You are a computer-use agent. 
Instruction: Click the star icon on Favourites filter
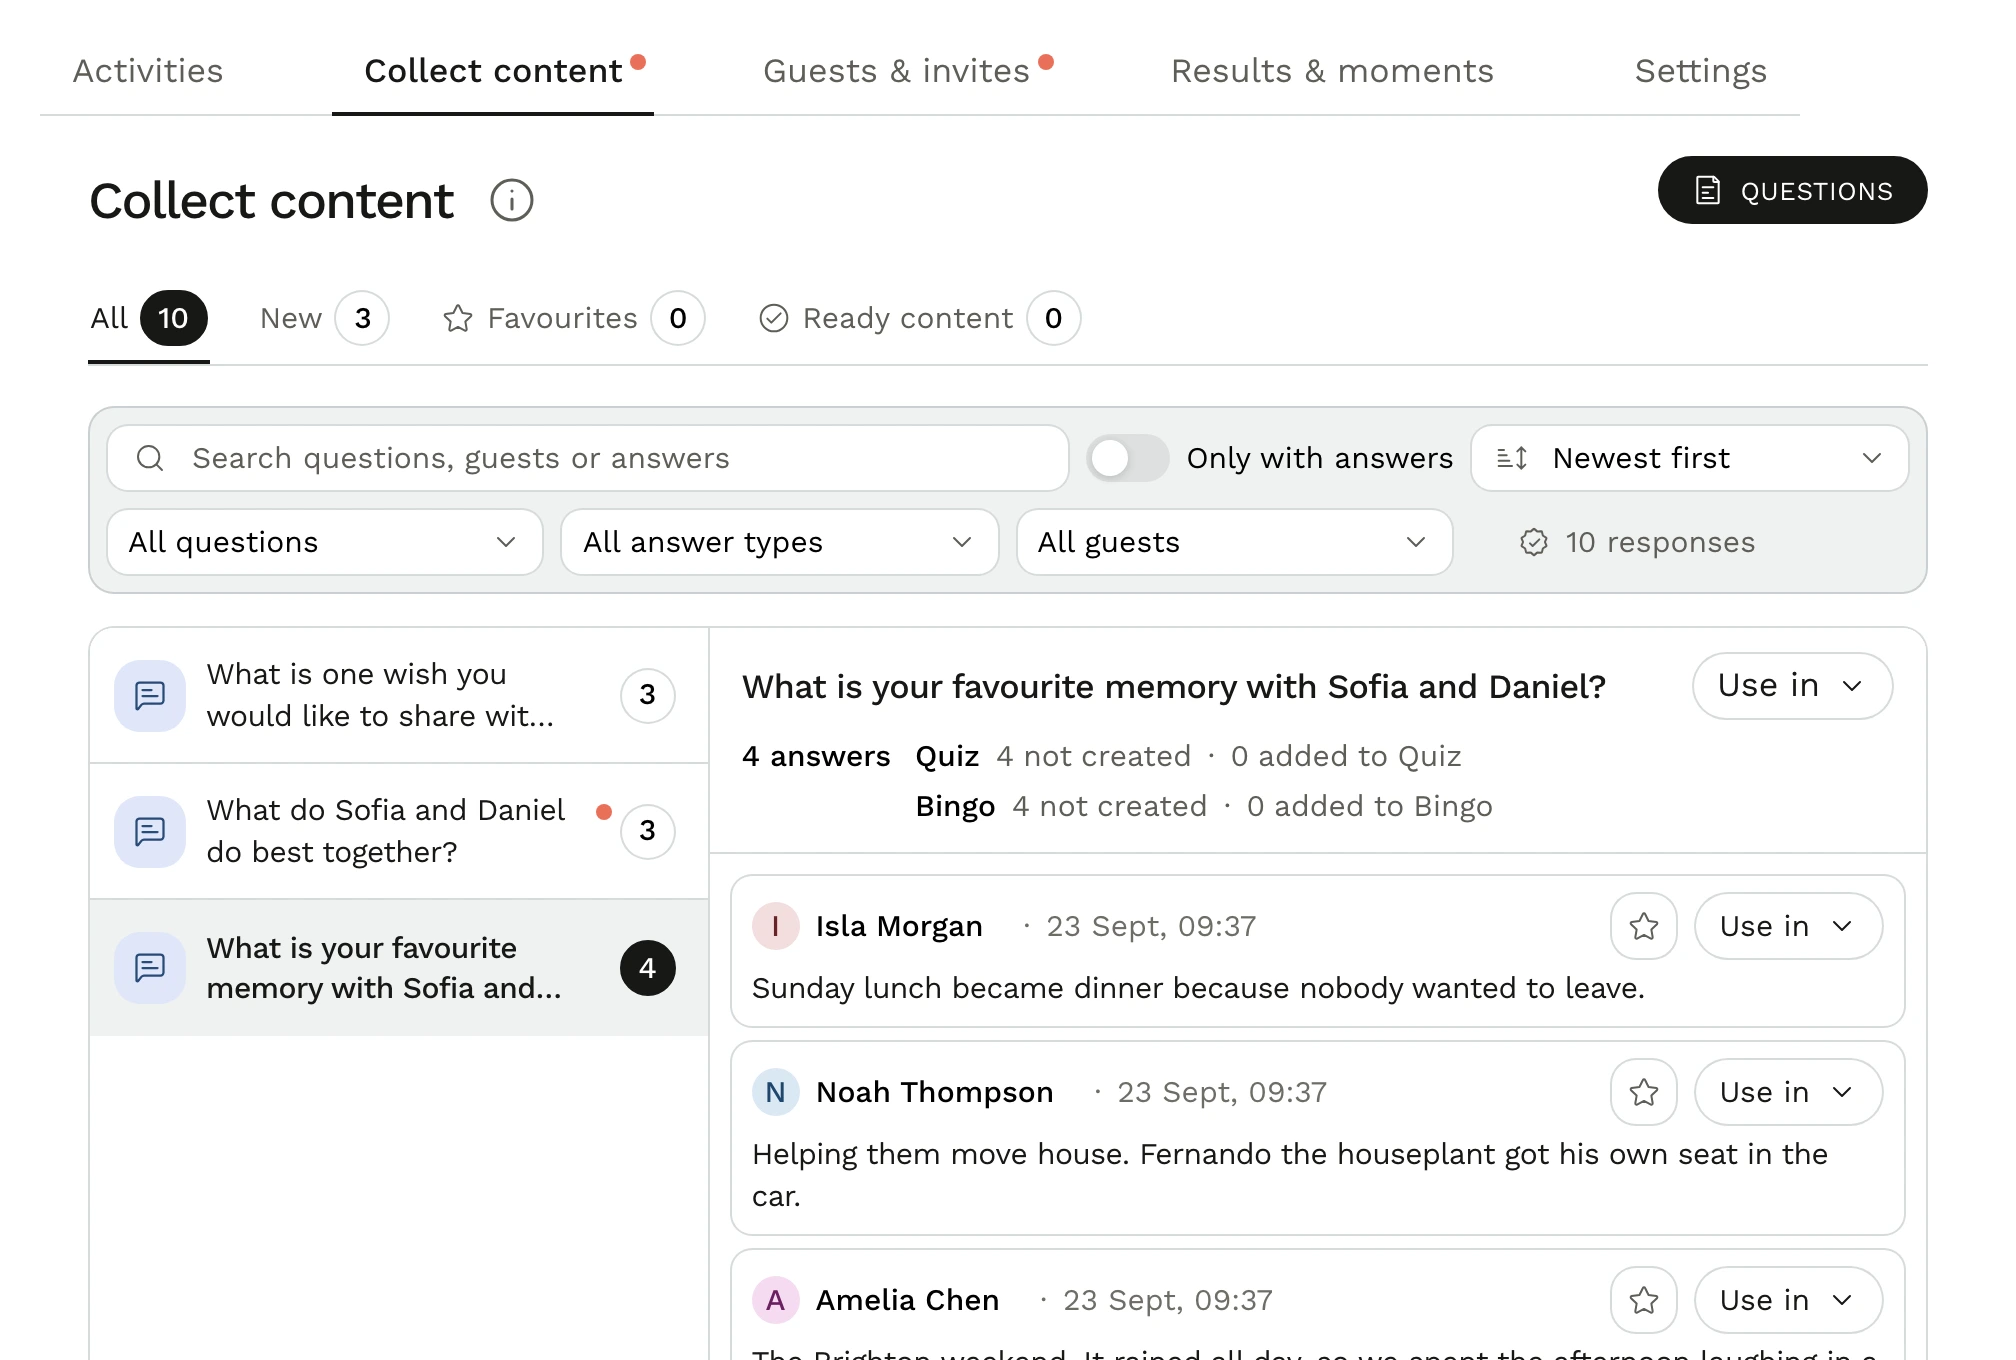[x=458, y=318]
